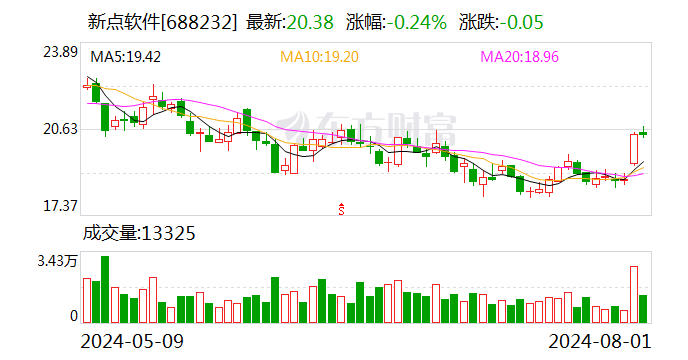Click the price change 涨跌:-0.05
Viewport: 688px width, 360px height.
(501, 22)
